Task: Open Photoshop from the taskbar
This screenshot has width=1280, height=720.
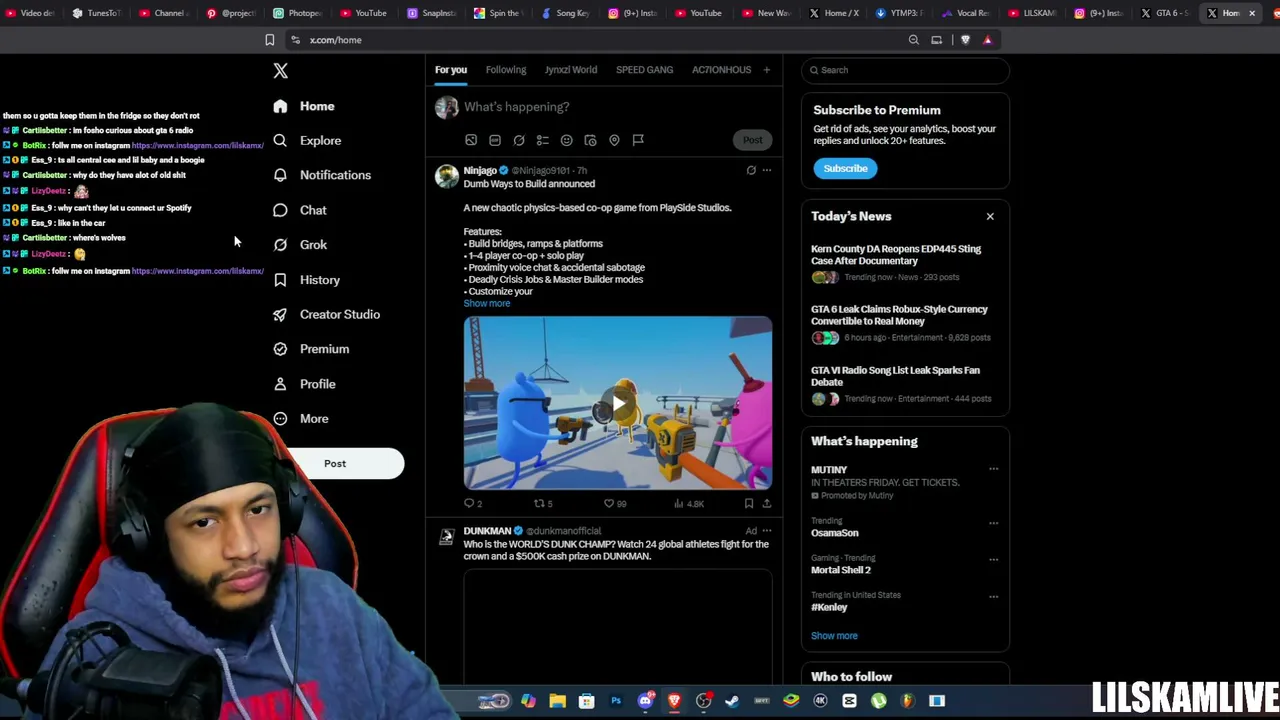Action: 616,701
